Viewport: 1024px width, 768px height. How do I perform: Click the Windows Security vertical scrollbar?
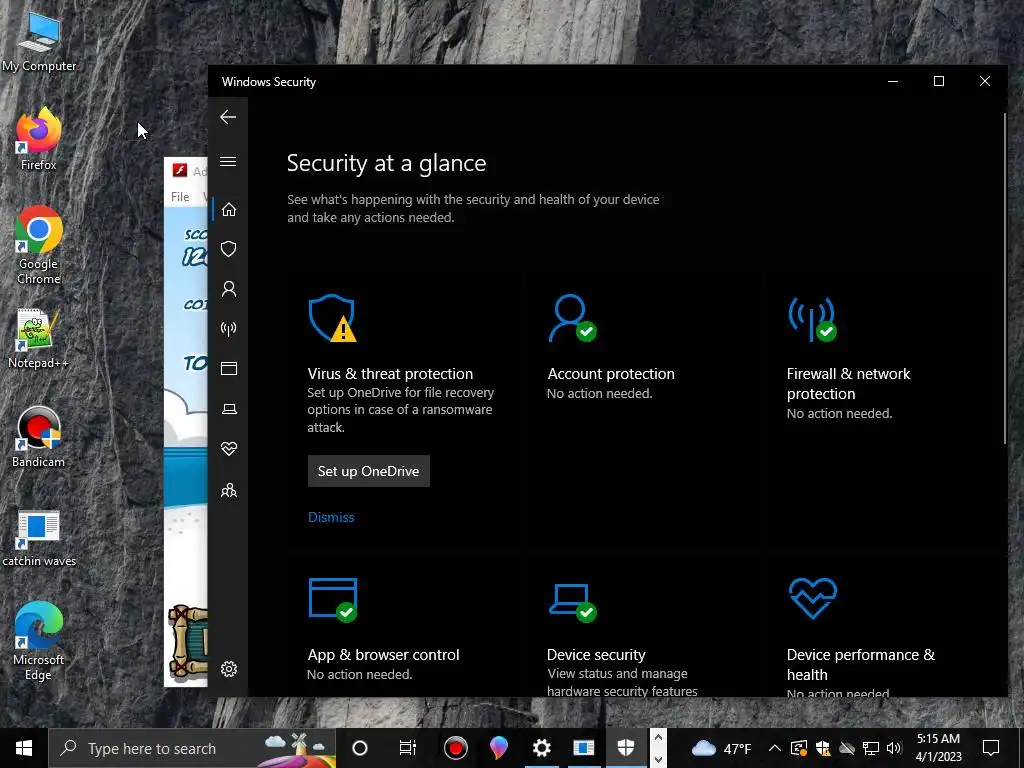(x=1005, y=279)
